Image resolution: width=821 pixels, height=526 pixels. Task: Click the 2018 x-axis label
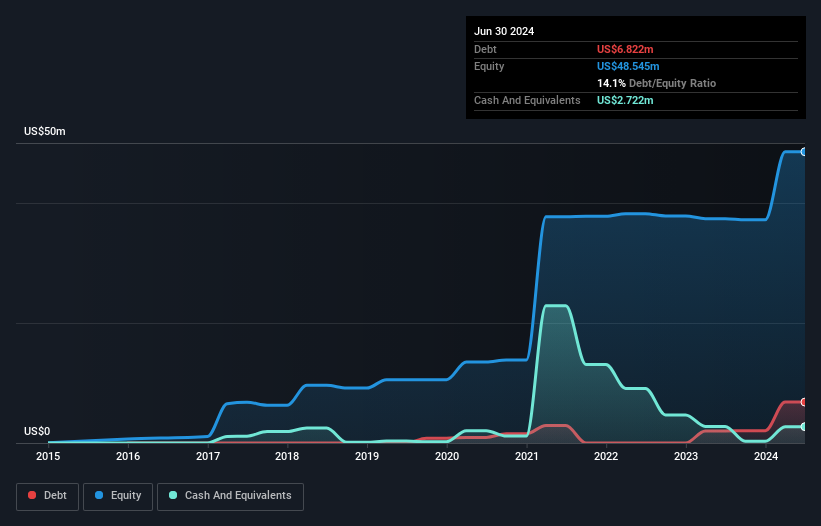point(287,456)
